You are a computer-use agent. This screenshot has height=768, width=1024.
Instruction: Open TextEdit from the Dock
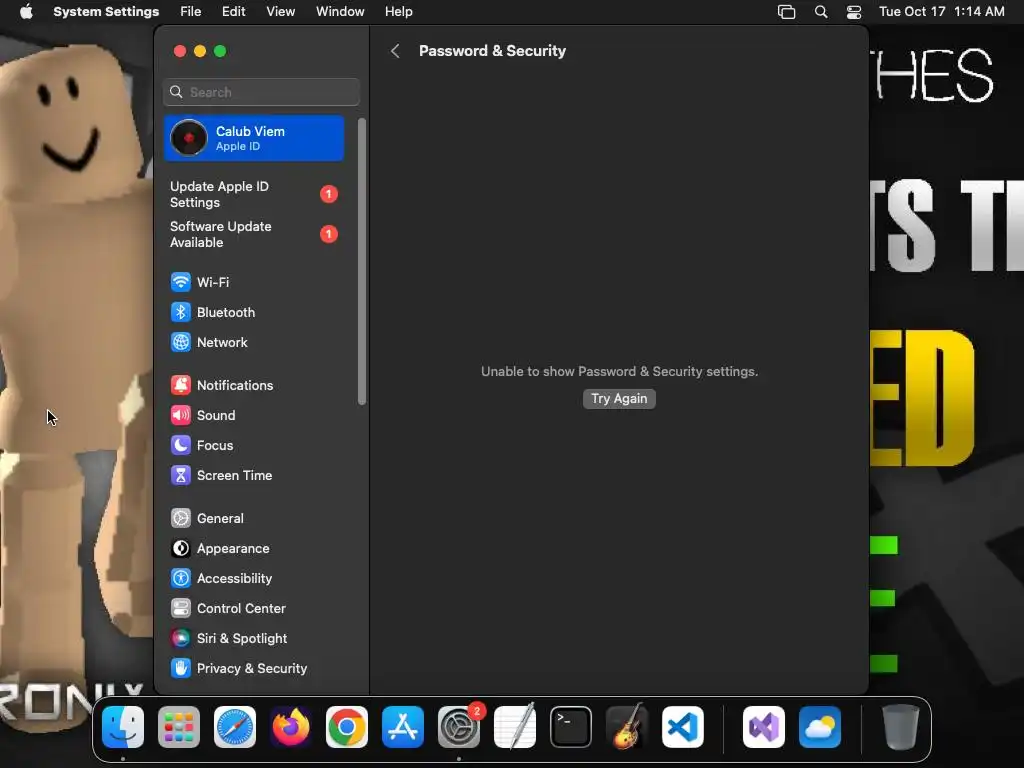pyautogui.click(x=515, y=727)
